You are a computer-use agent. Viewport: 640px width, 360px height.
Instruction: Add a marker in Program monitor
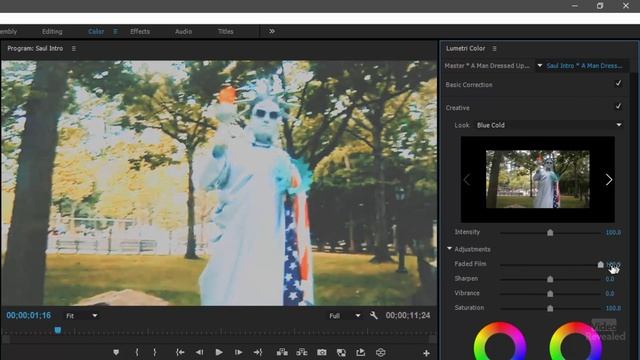(116, 352)
